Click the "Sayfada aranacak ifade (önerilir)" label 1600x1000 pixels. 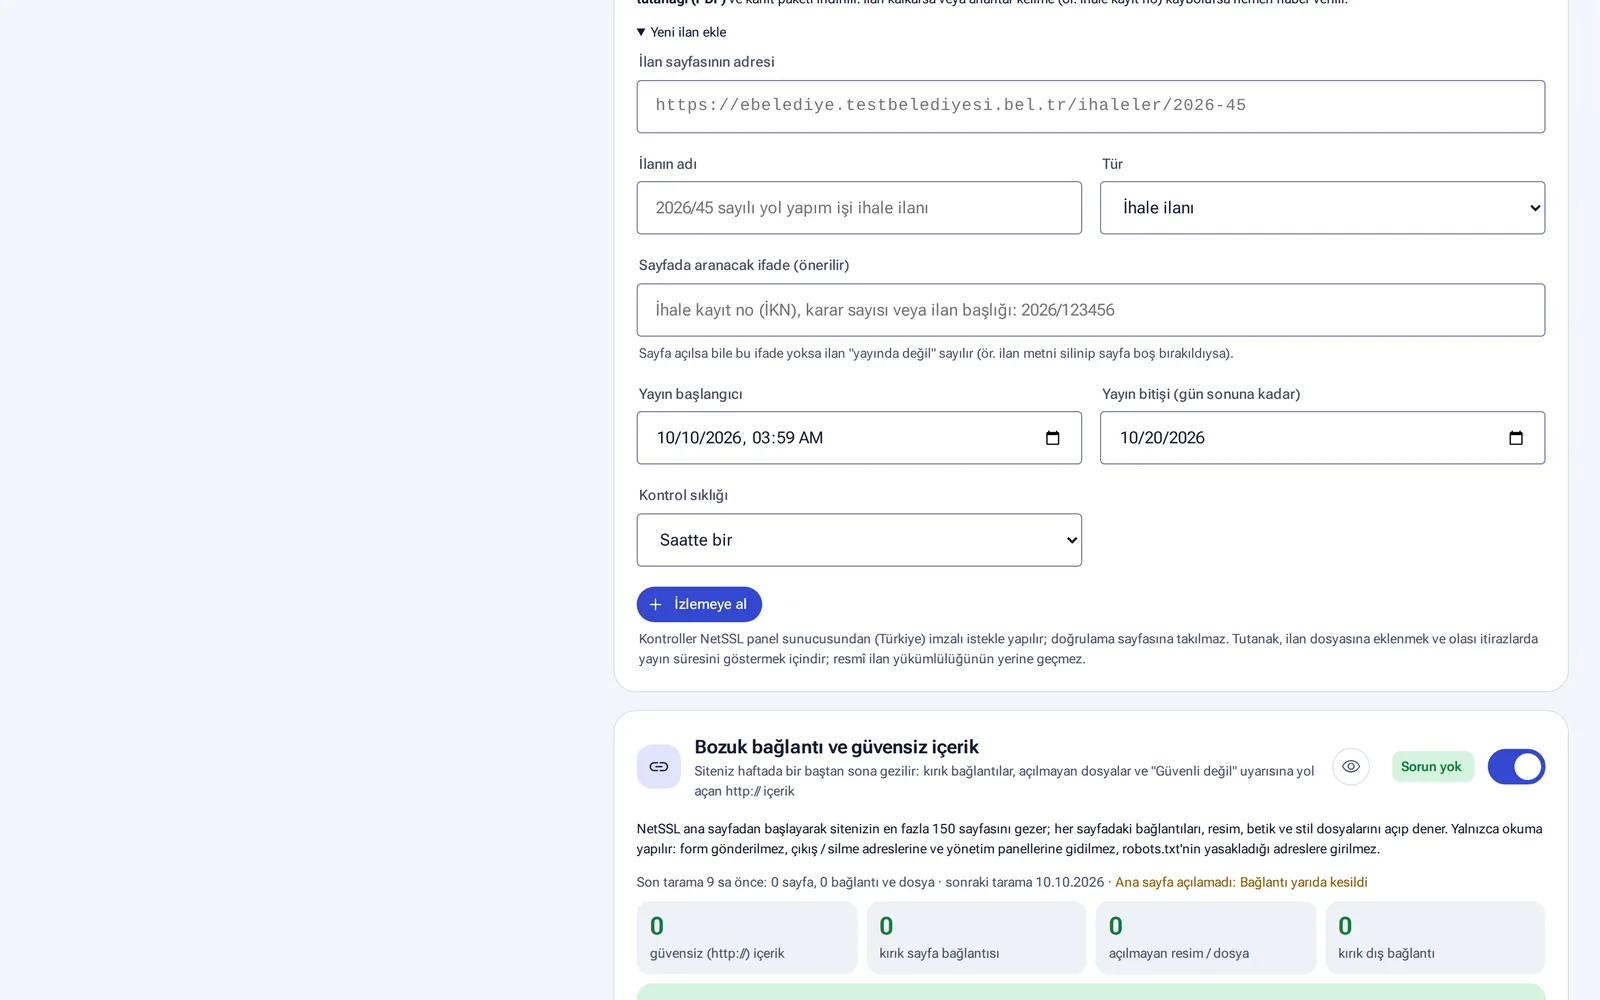coord(744,265)
